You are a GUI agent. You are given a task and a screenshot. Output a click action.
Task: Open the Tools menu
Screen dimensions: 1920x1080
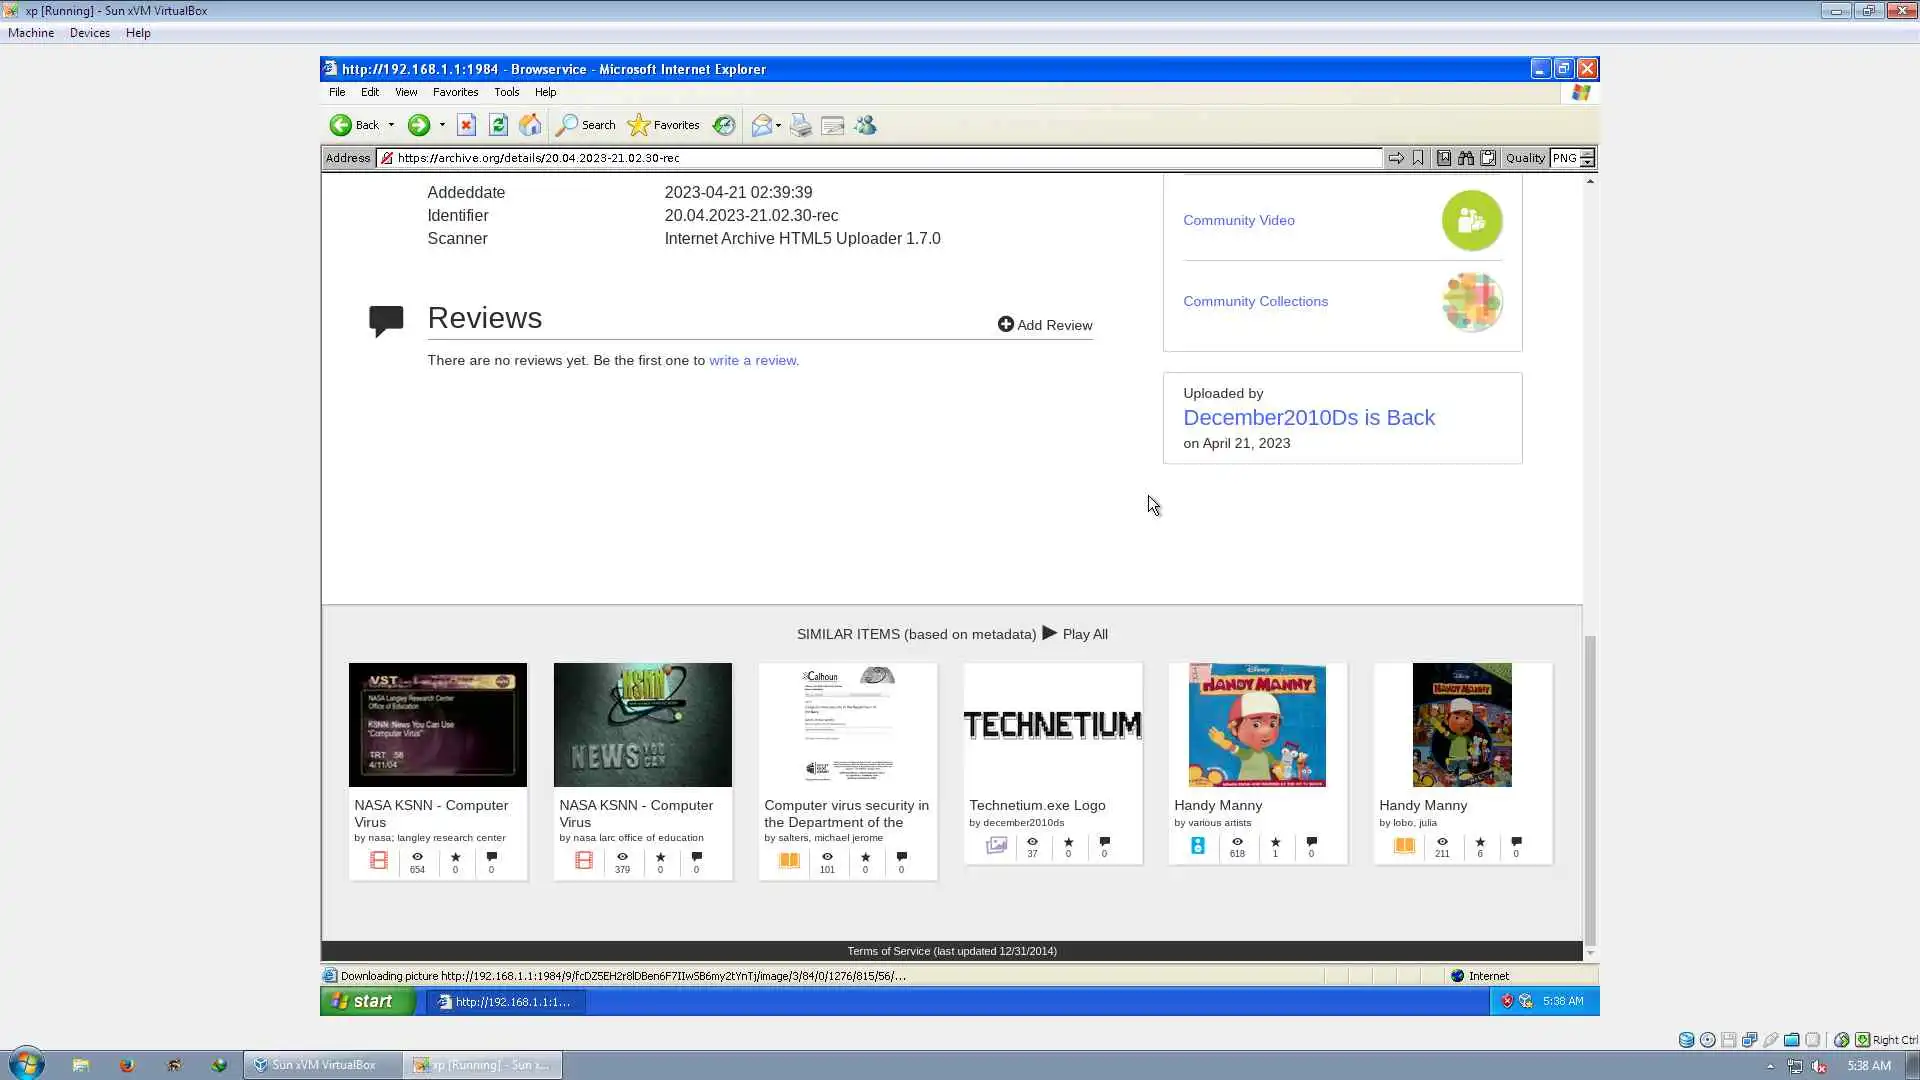tap(506, 92)
